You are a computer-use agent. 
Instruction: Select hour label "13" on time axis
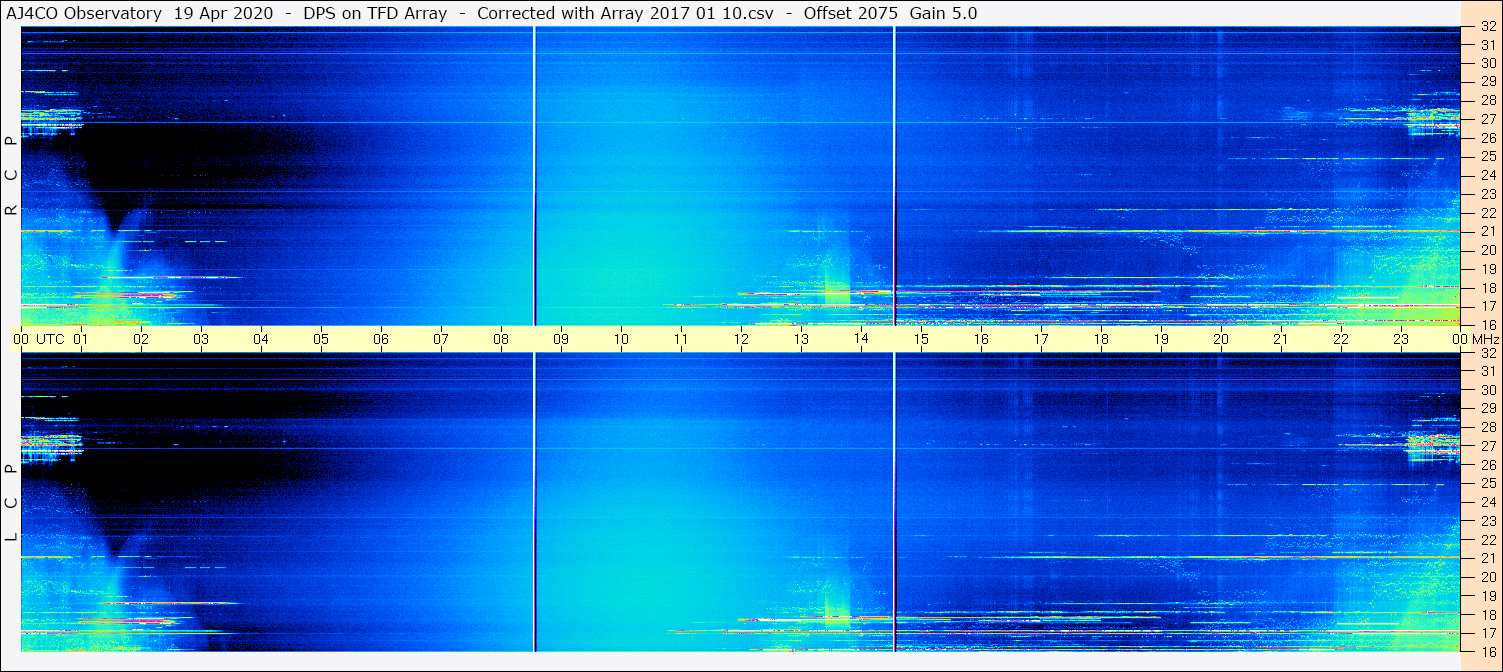[801, 339]
